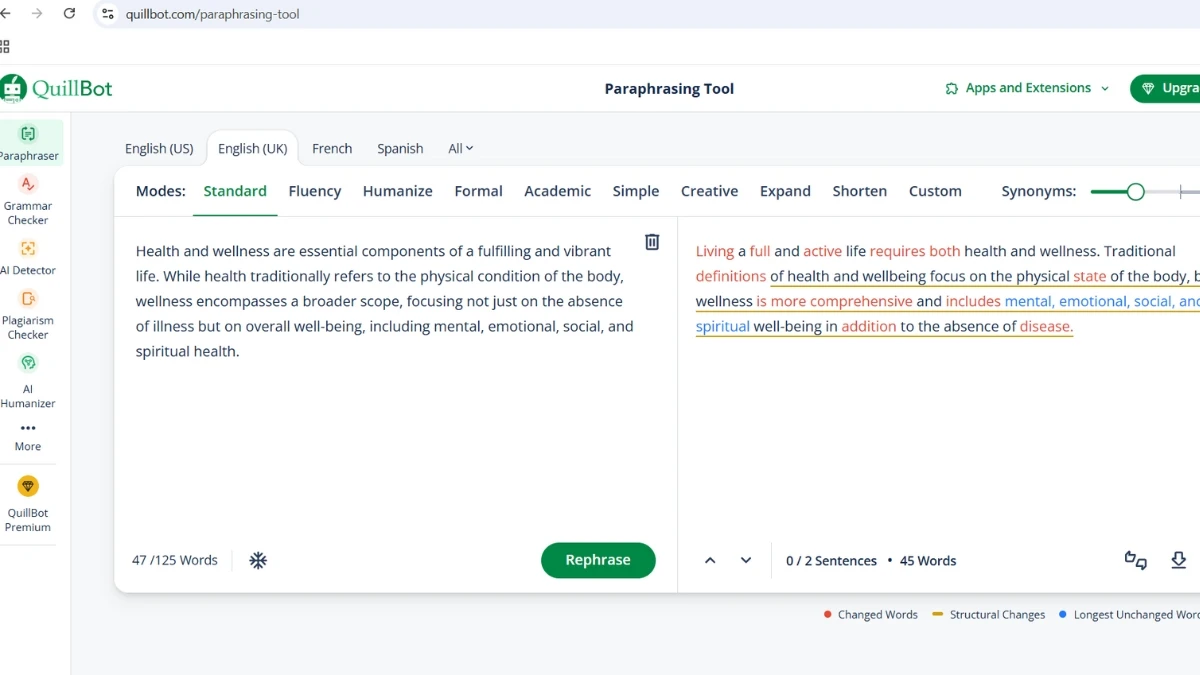Click the QuillBot Premium diamond icon
The image size is (1200, 675).
click(28, 486)
